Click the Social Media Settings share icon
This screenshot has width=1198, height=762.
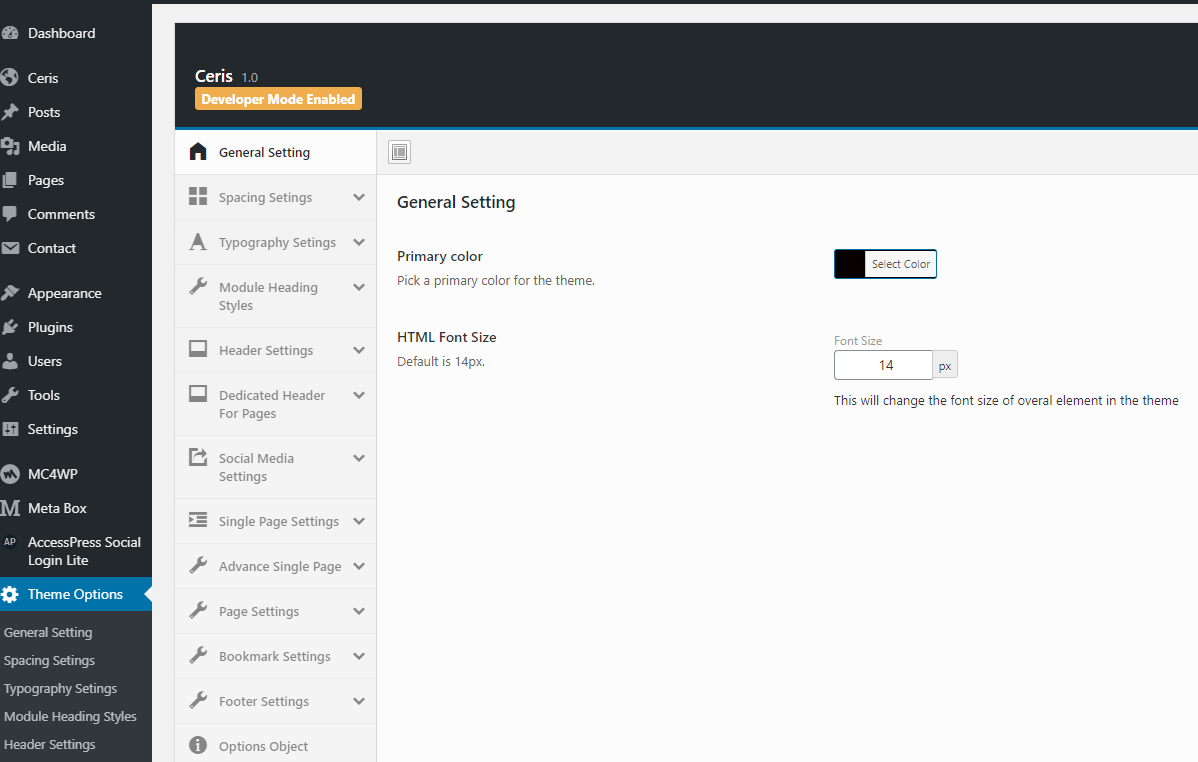pyautogui.click(x=198, y=457)
